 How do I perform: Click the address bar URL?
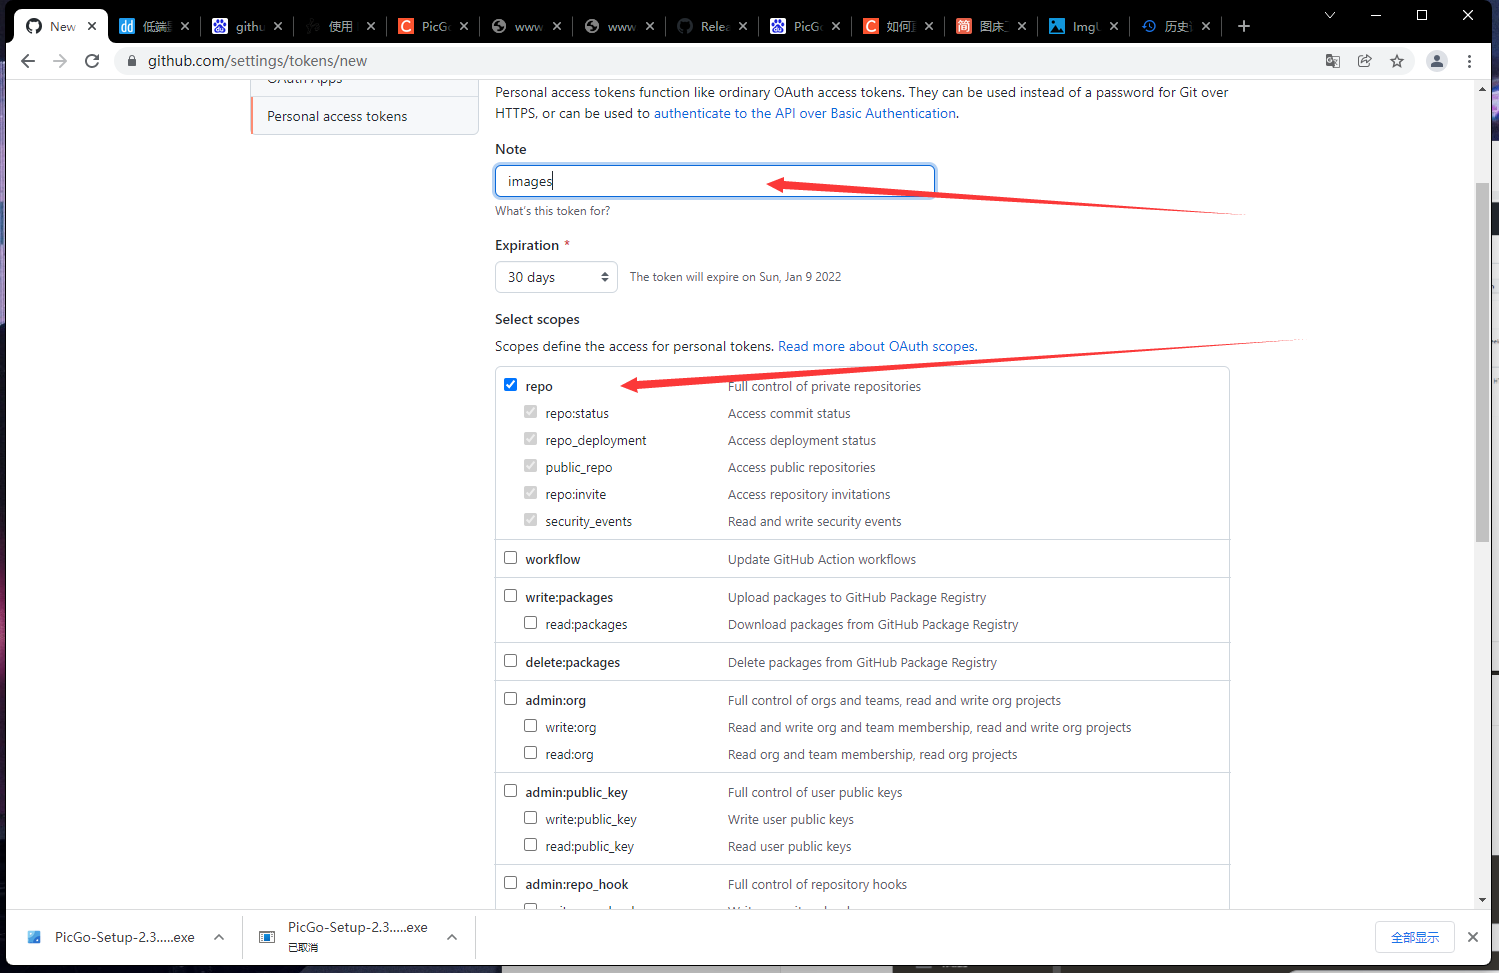(257, 61)
